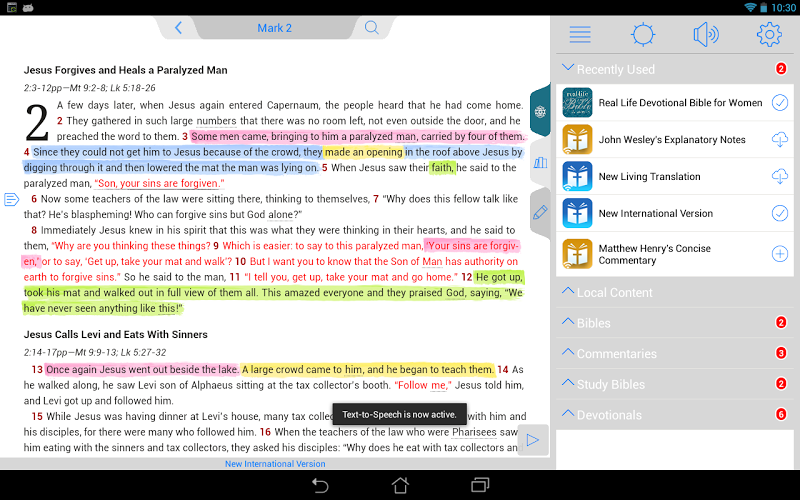Expand the Local Content section

674,292
